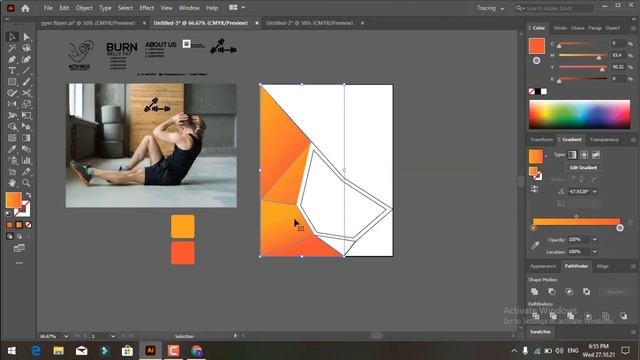Image resolution: width=640 pixels, height=360 pixels.
Task: Open the gradient swatch picker arrow
Action: click(546, 156)
